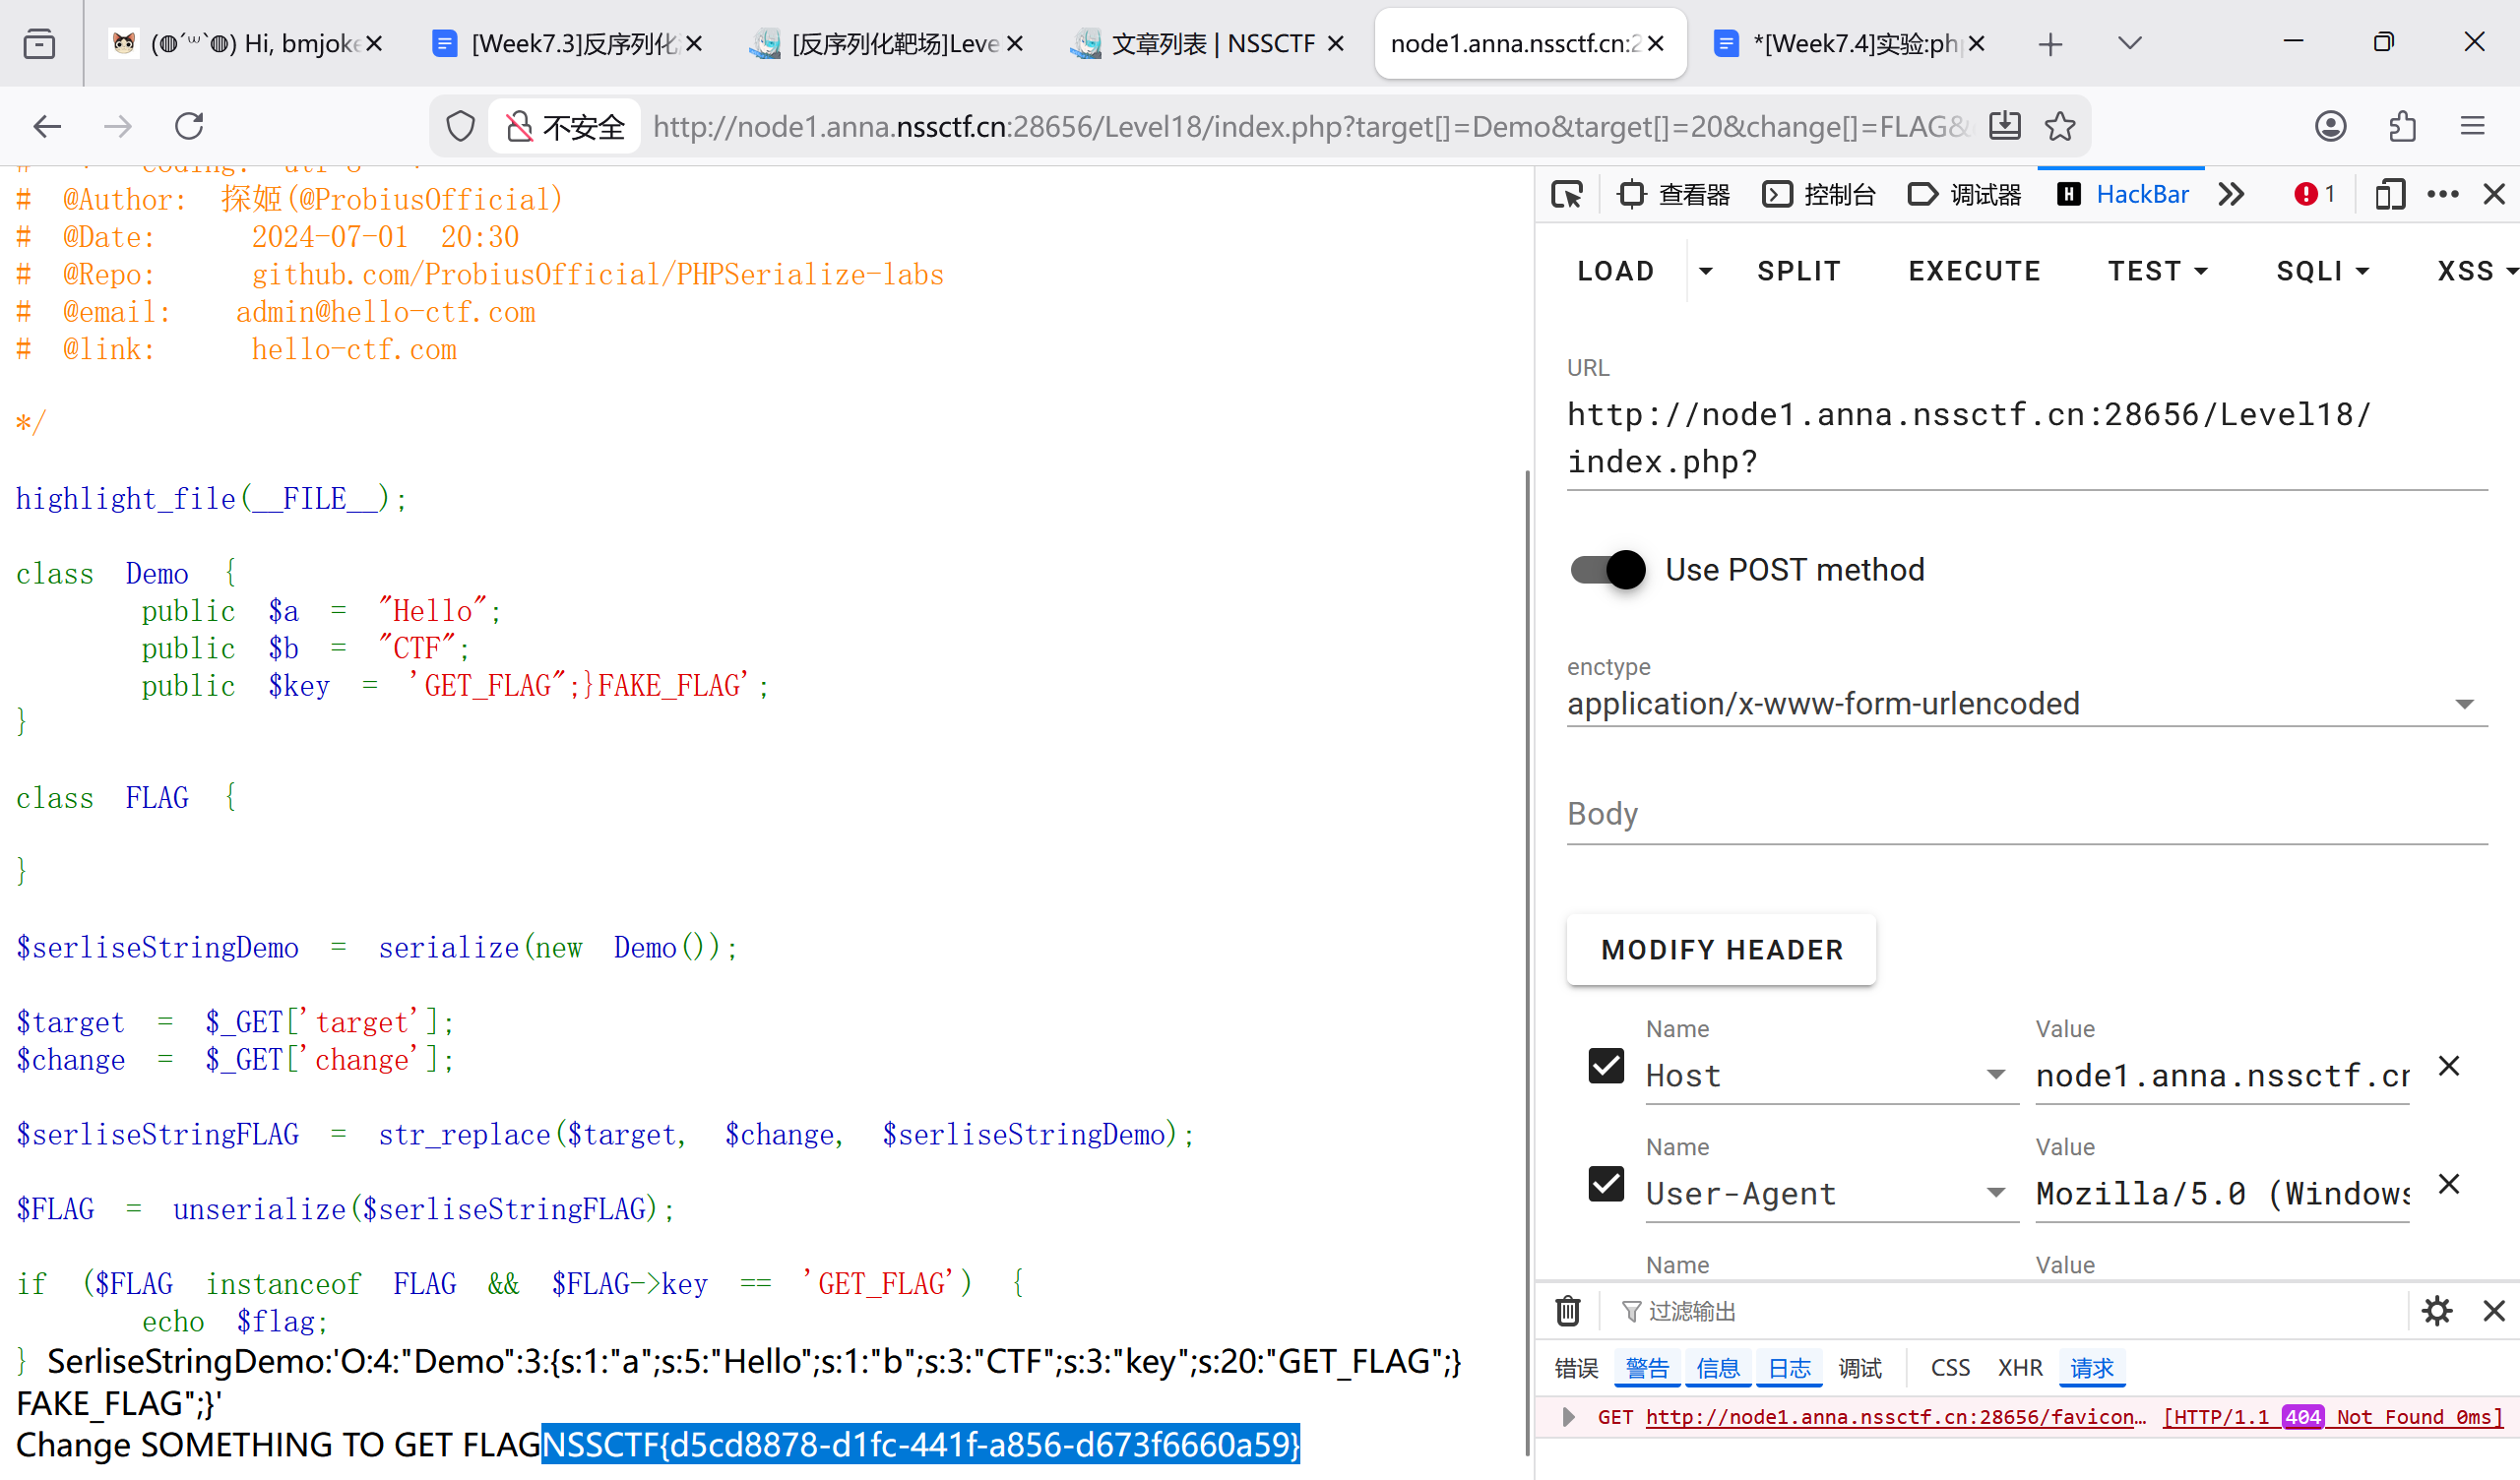Uncheck the User-Agent header checkbox
2520x1480 pixels.
click(1606, 1184)
